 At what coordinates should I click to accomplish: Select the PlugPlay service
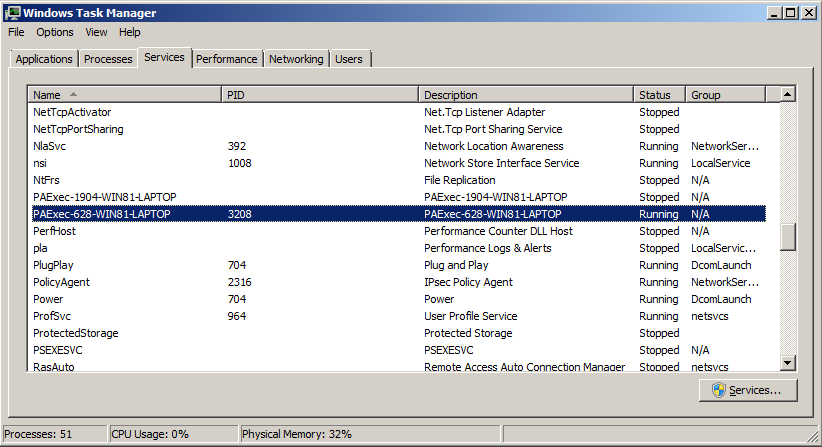pyautogui.click(x=53, y=265)
